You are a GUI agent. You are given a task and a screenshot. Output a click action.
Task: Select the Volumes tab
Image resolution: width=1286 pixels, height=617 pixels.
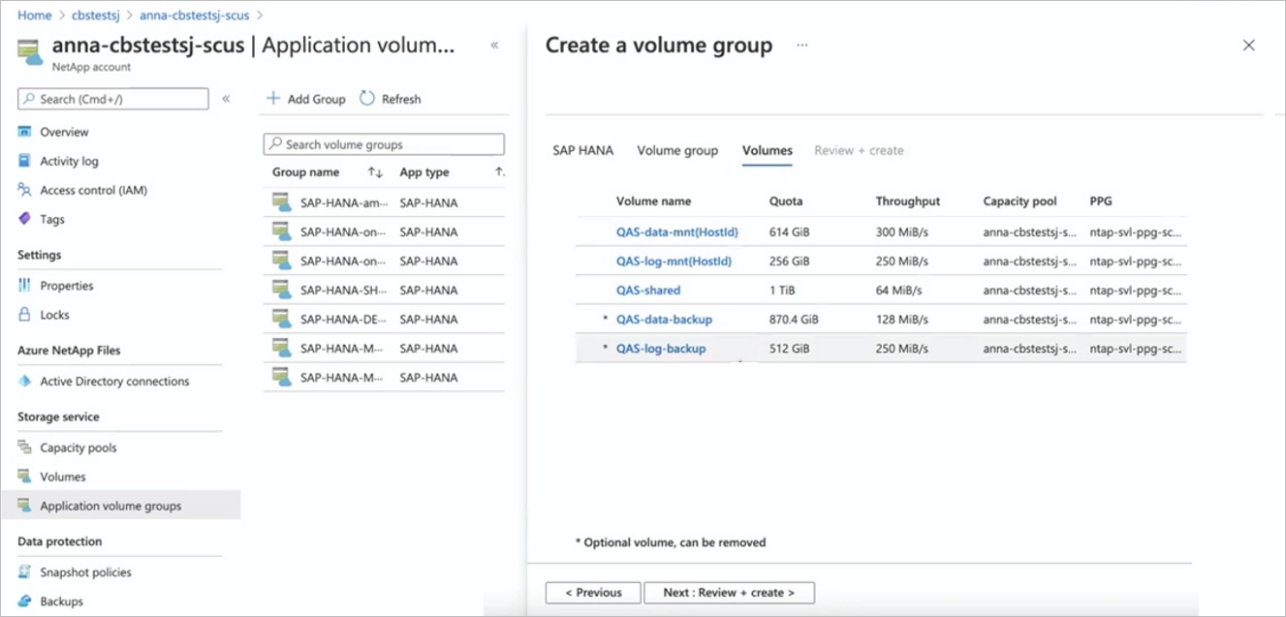[767, 150]
